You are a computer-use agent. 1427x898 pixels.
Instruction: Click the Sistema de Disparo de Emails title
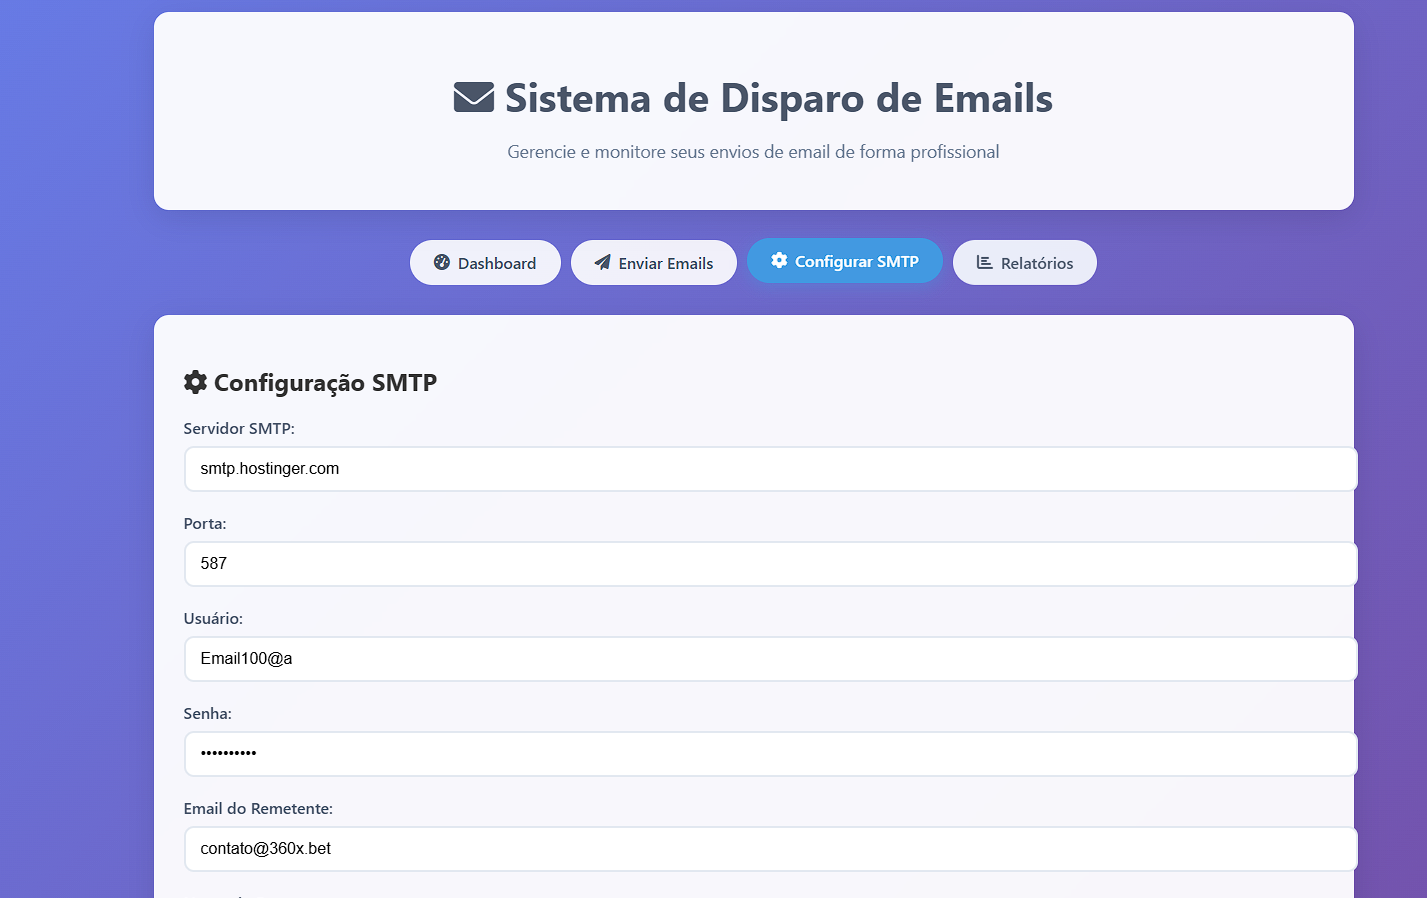[778, 99]
